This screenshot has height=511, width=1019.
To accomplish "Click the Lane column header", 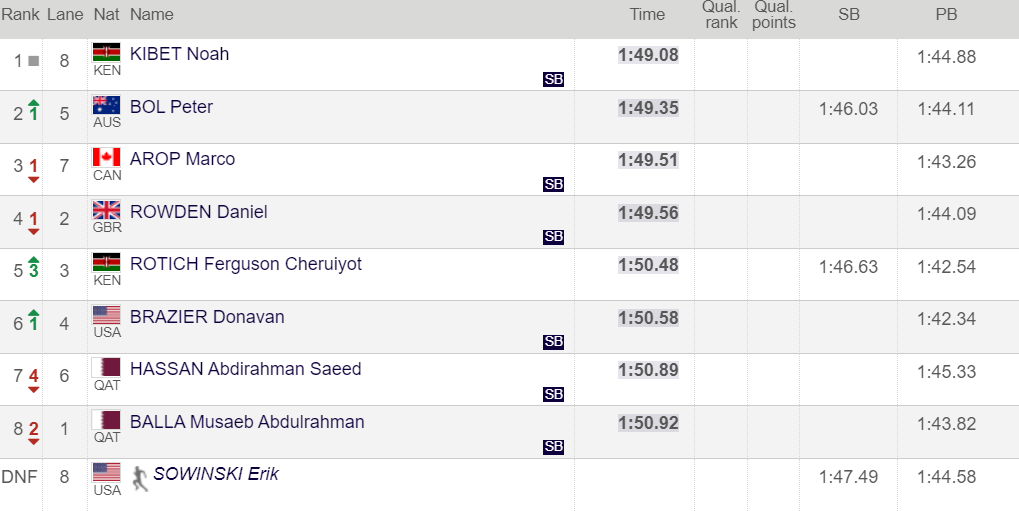I will pos(65,14).
